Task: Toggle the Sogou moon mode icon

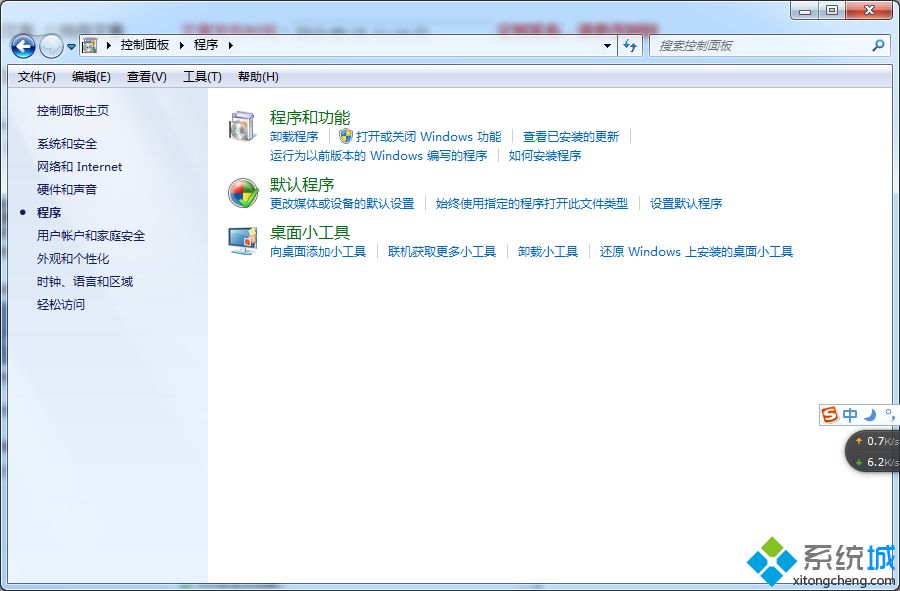Action: pos(870,415)
